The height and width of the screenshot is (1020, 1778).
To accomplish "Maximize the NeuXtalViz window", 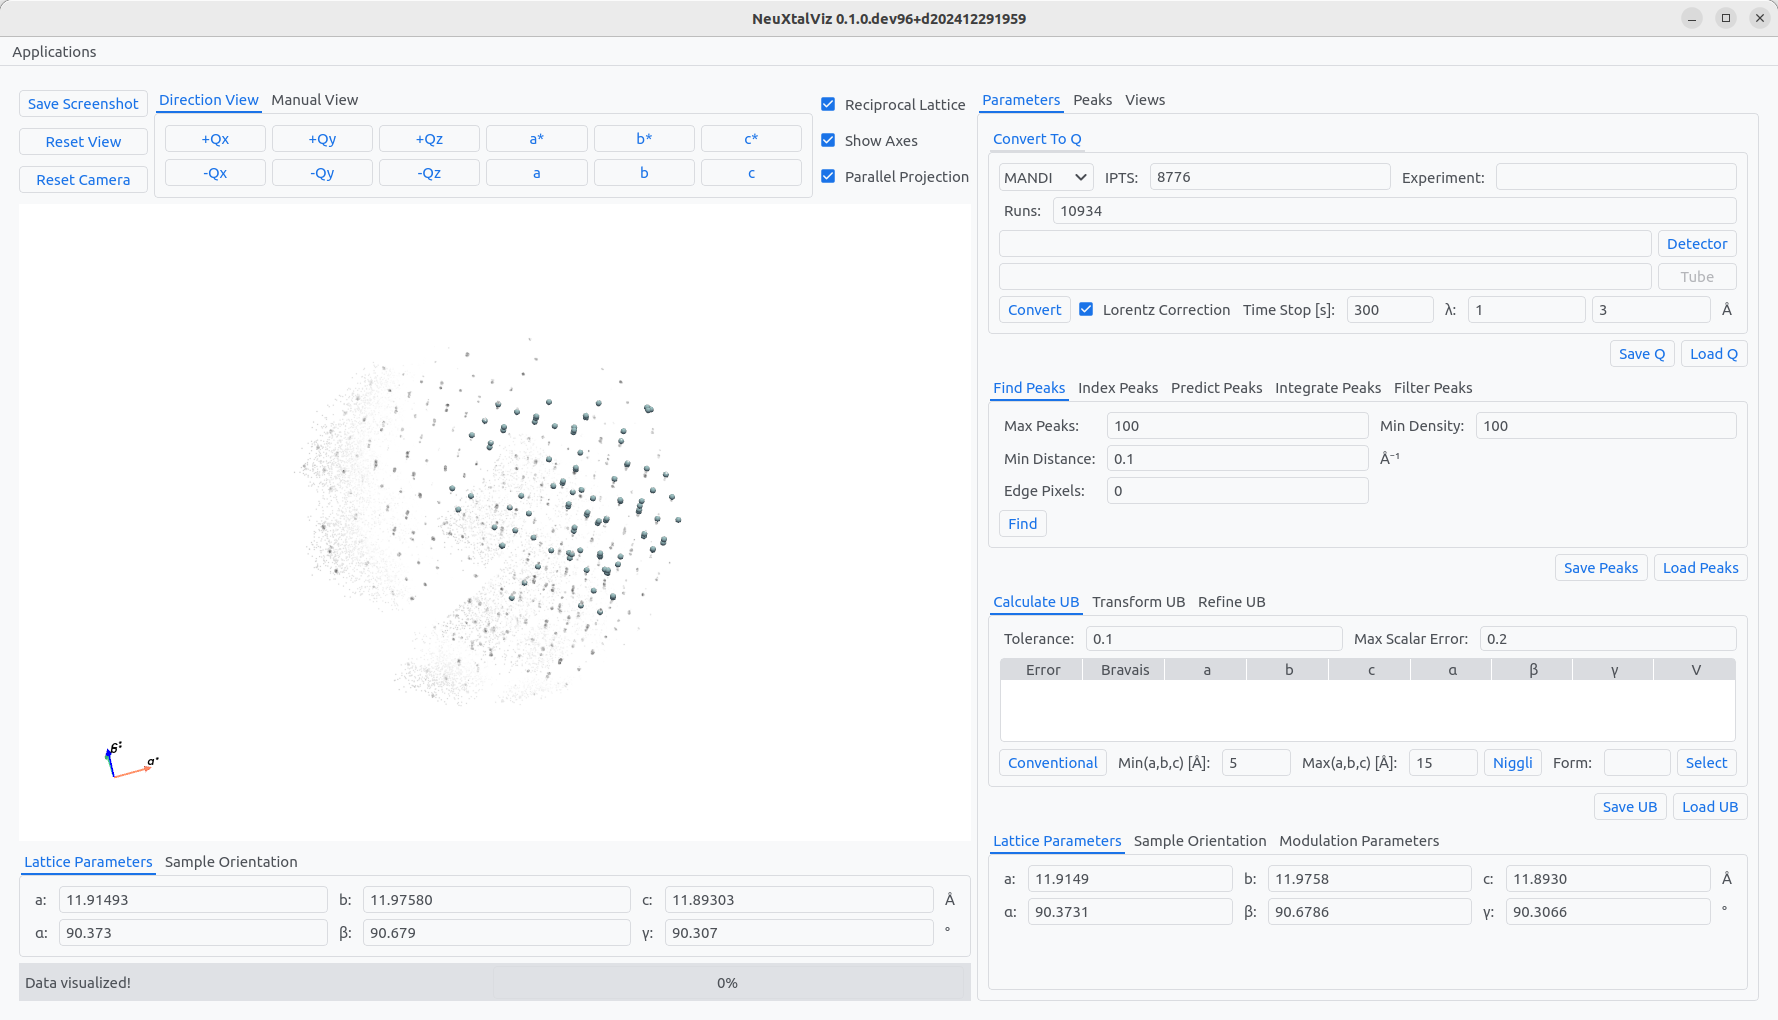I will click(1725, 18).
